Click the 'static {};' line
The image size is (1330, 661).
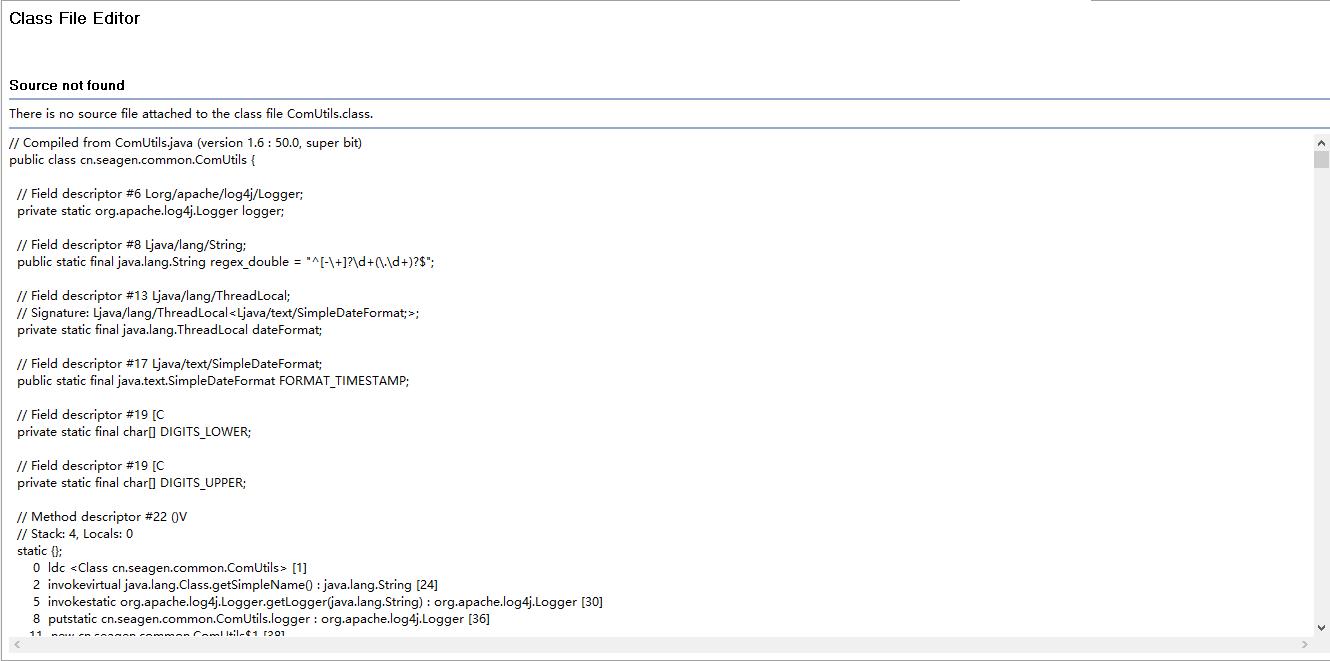click(39, 551)
